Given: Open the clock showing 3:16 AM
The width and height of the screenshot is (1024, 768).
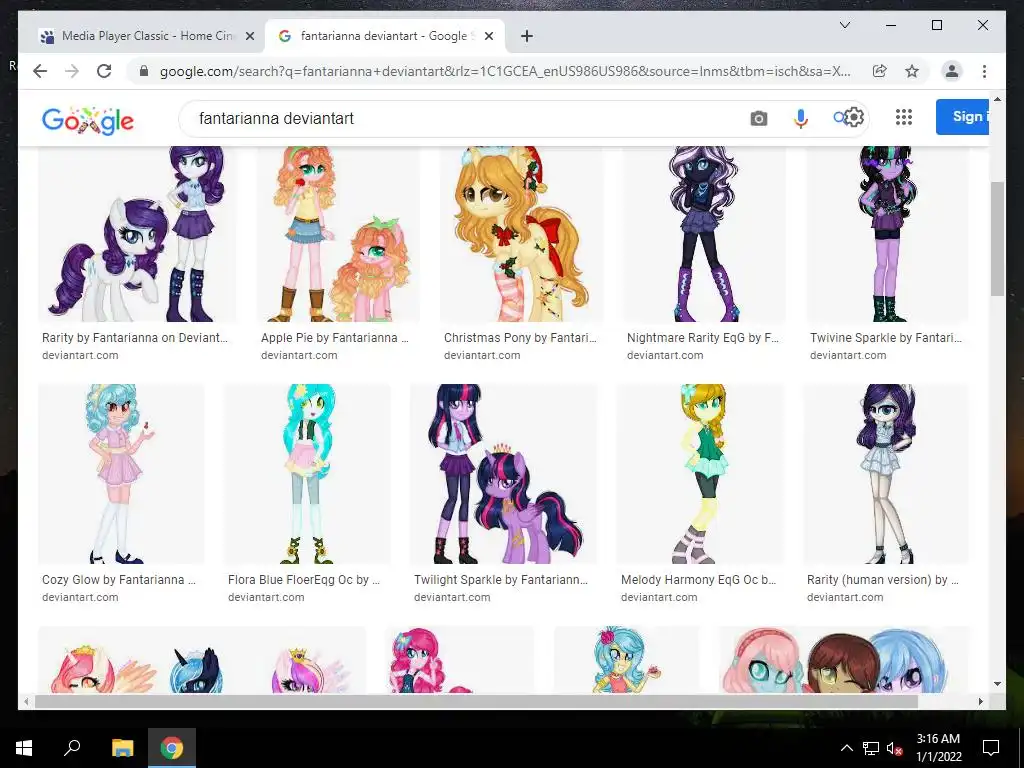Looking at the screenshot, I should pos(938,748).
